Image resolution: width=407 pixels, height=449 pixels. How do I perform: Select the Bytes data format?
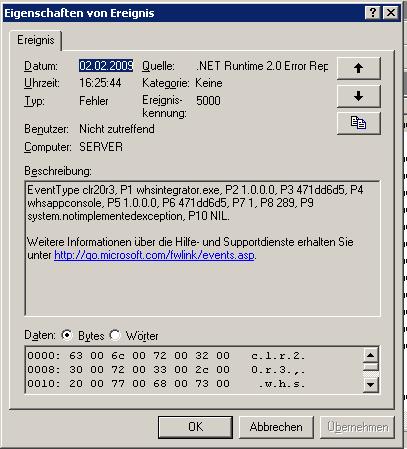(67, 335)
